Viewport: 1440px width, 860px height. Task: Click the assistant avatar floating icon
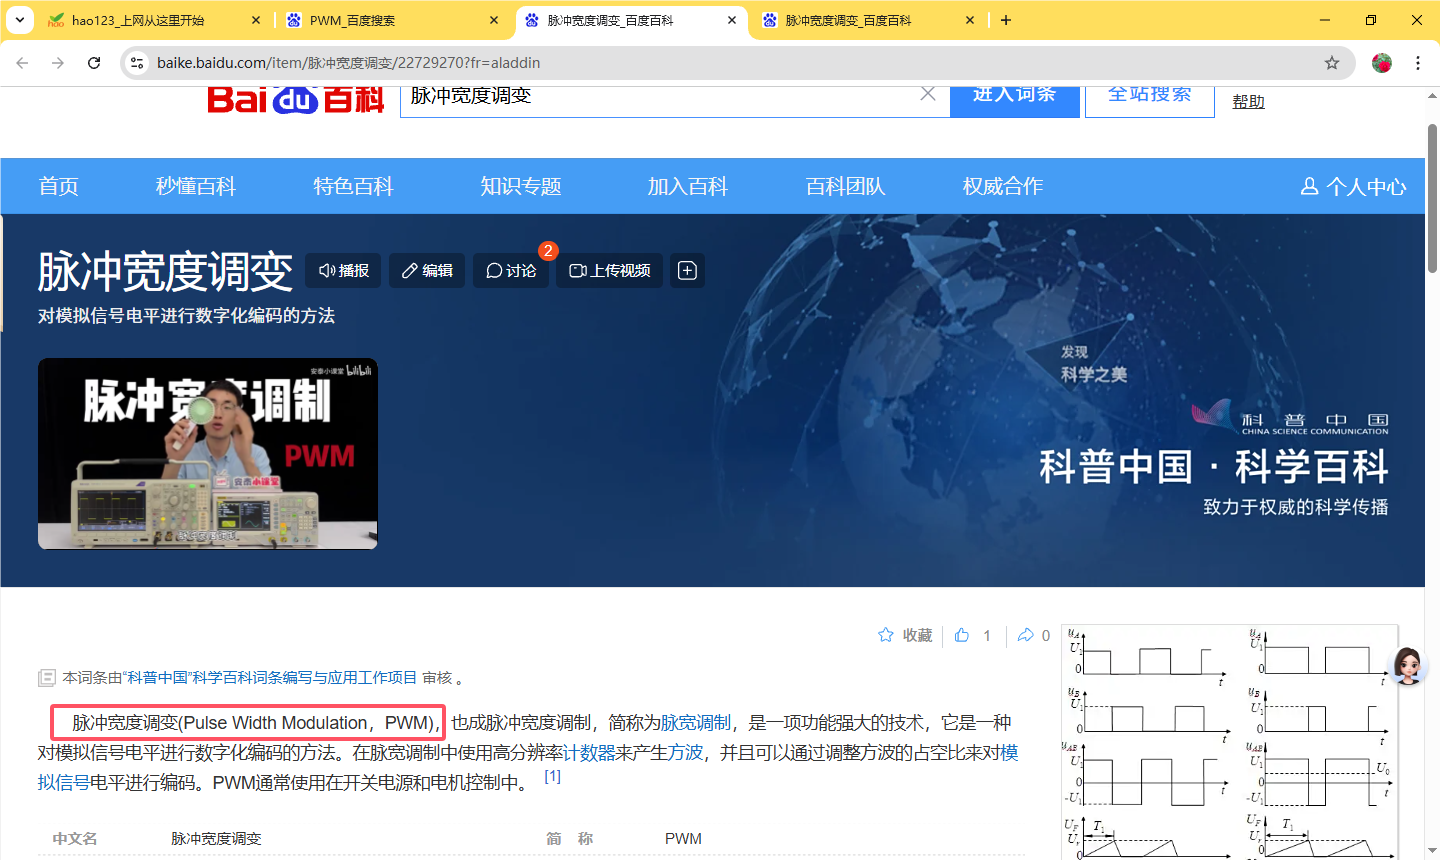click(1408, 665)
